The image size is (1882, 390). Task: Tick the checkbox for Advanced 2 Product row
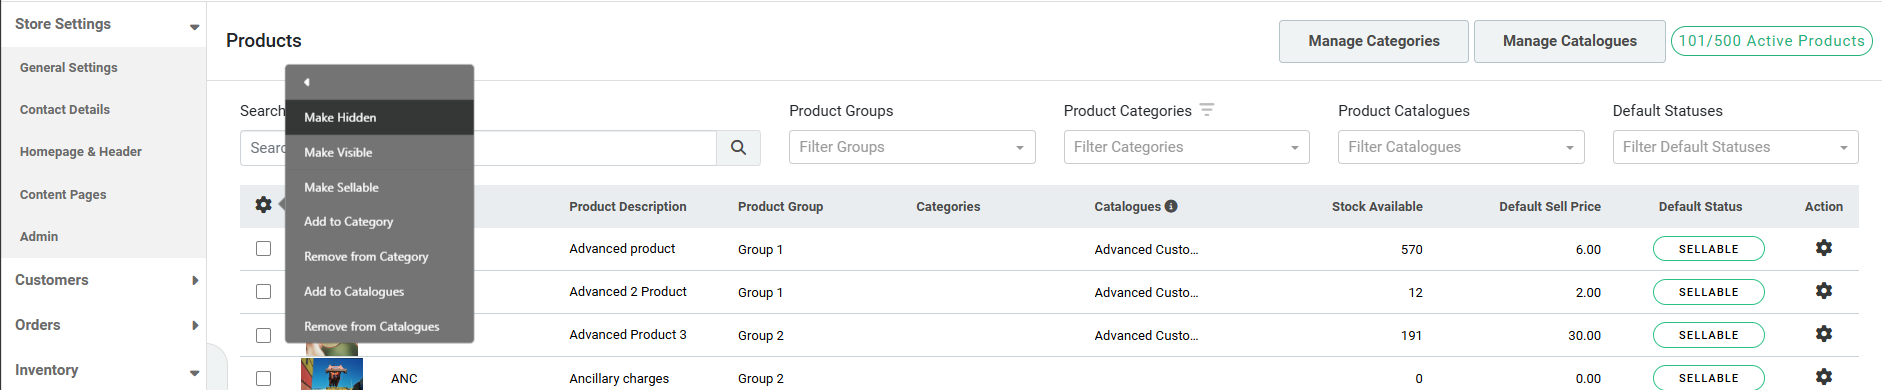pyautogui.click(x=263, y=291)
